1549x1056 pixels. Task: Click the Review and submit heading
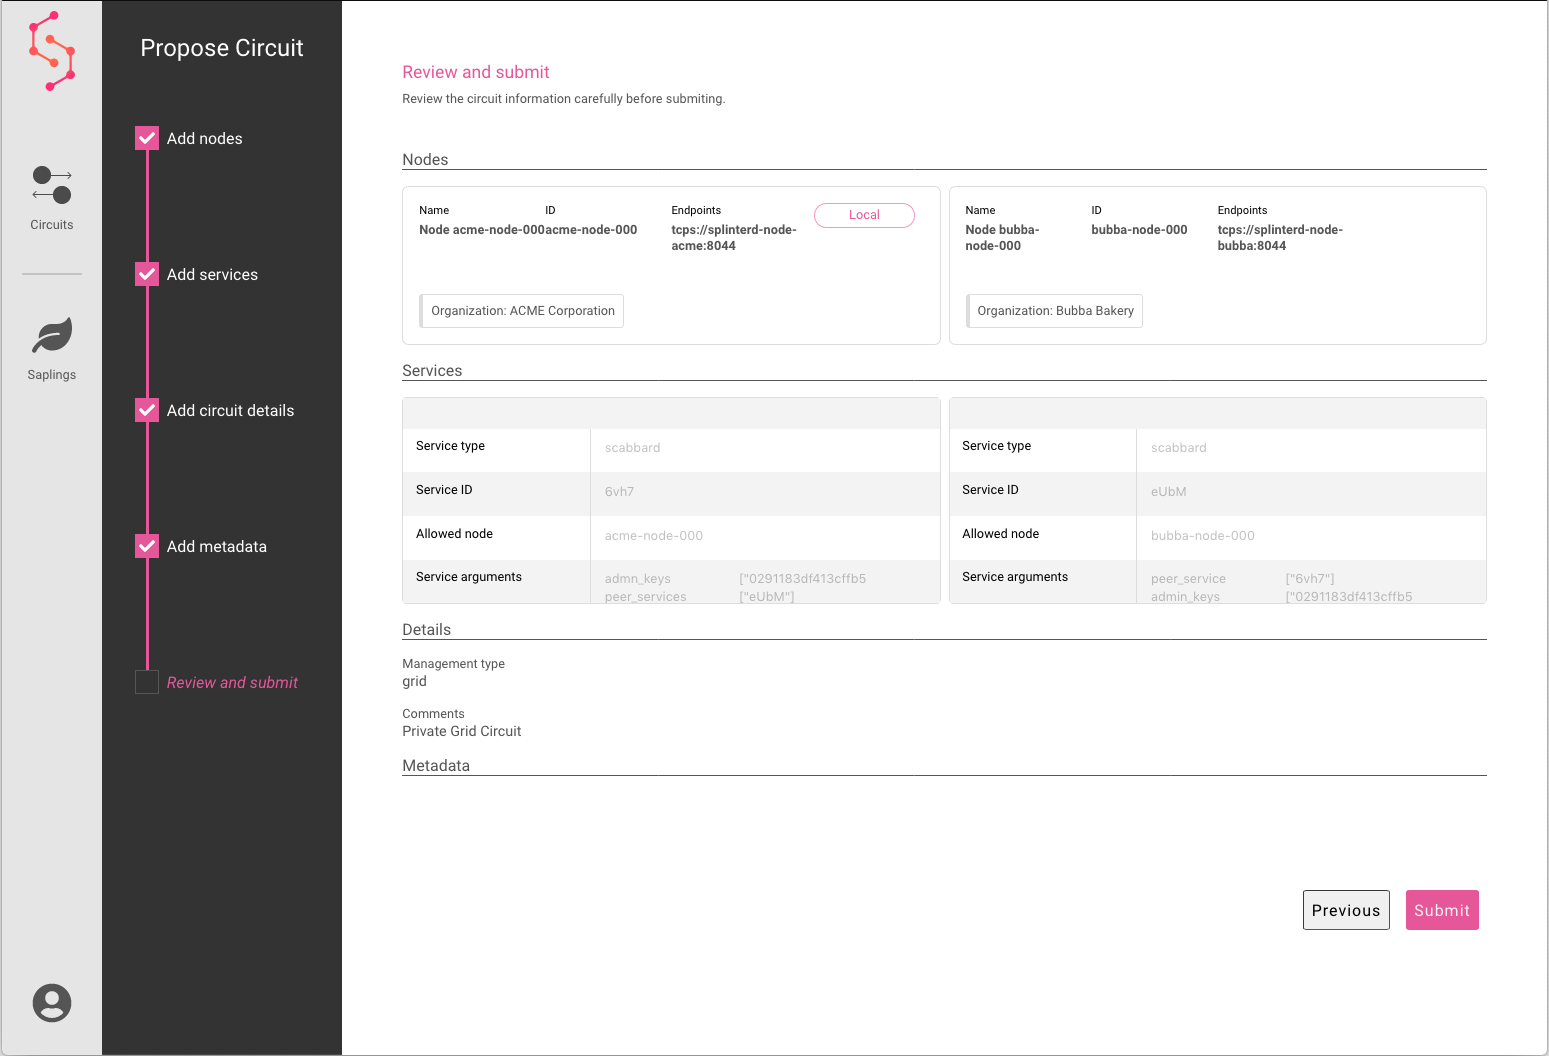[x=476, y=72]
